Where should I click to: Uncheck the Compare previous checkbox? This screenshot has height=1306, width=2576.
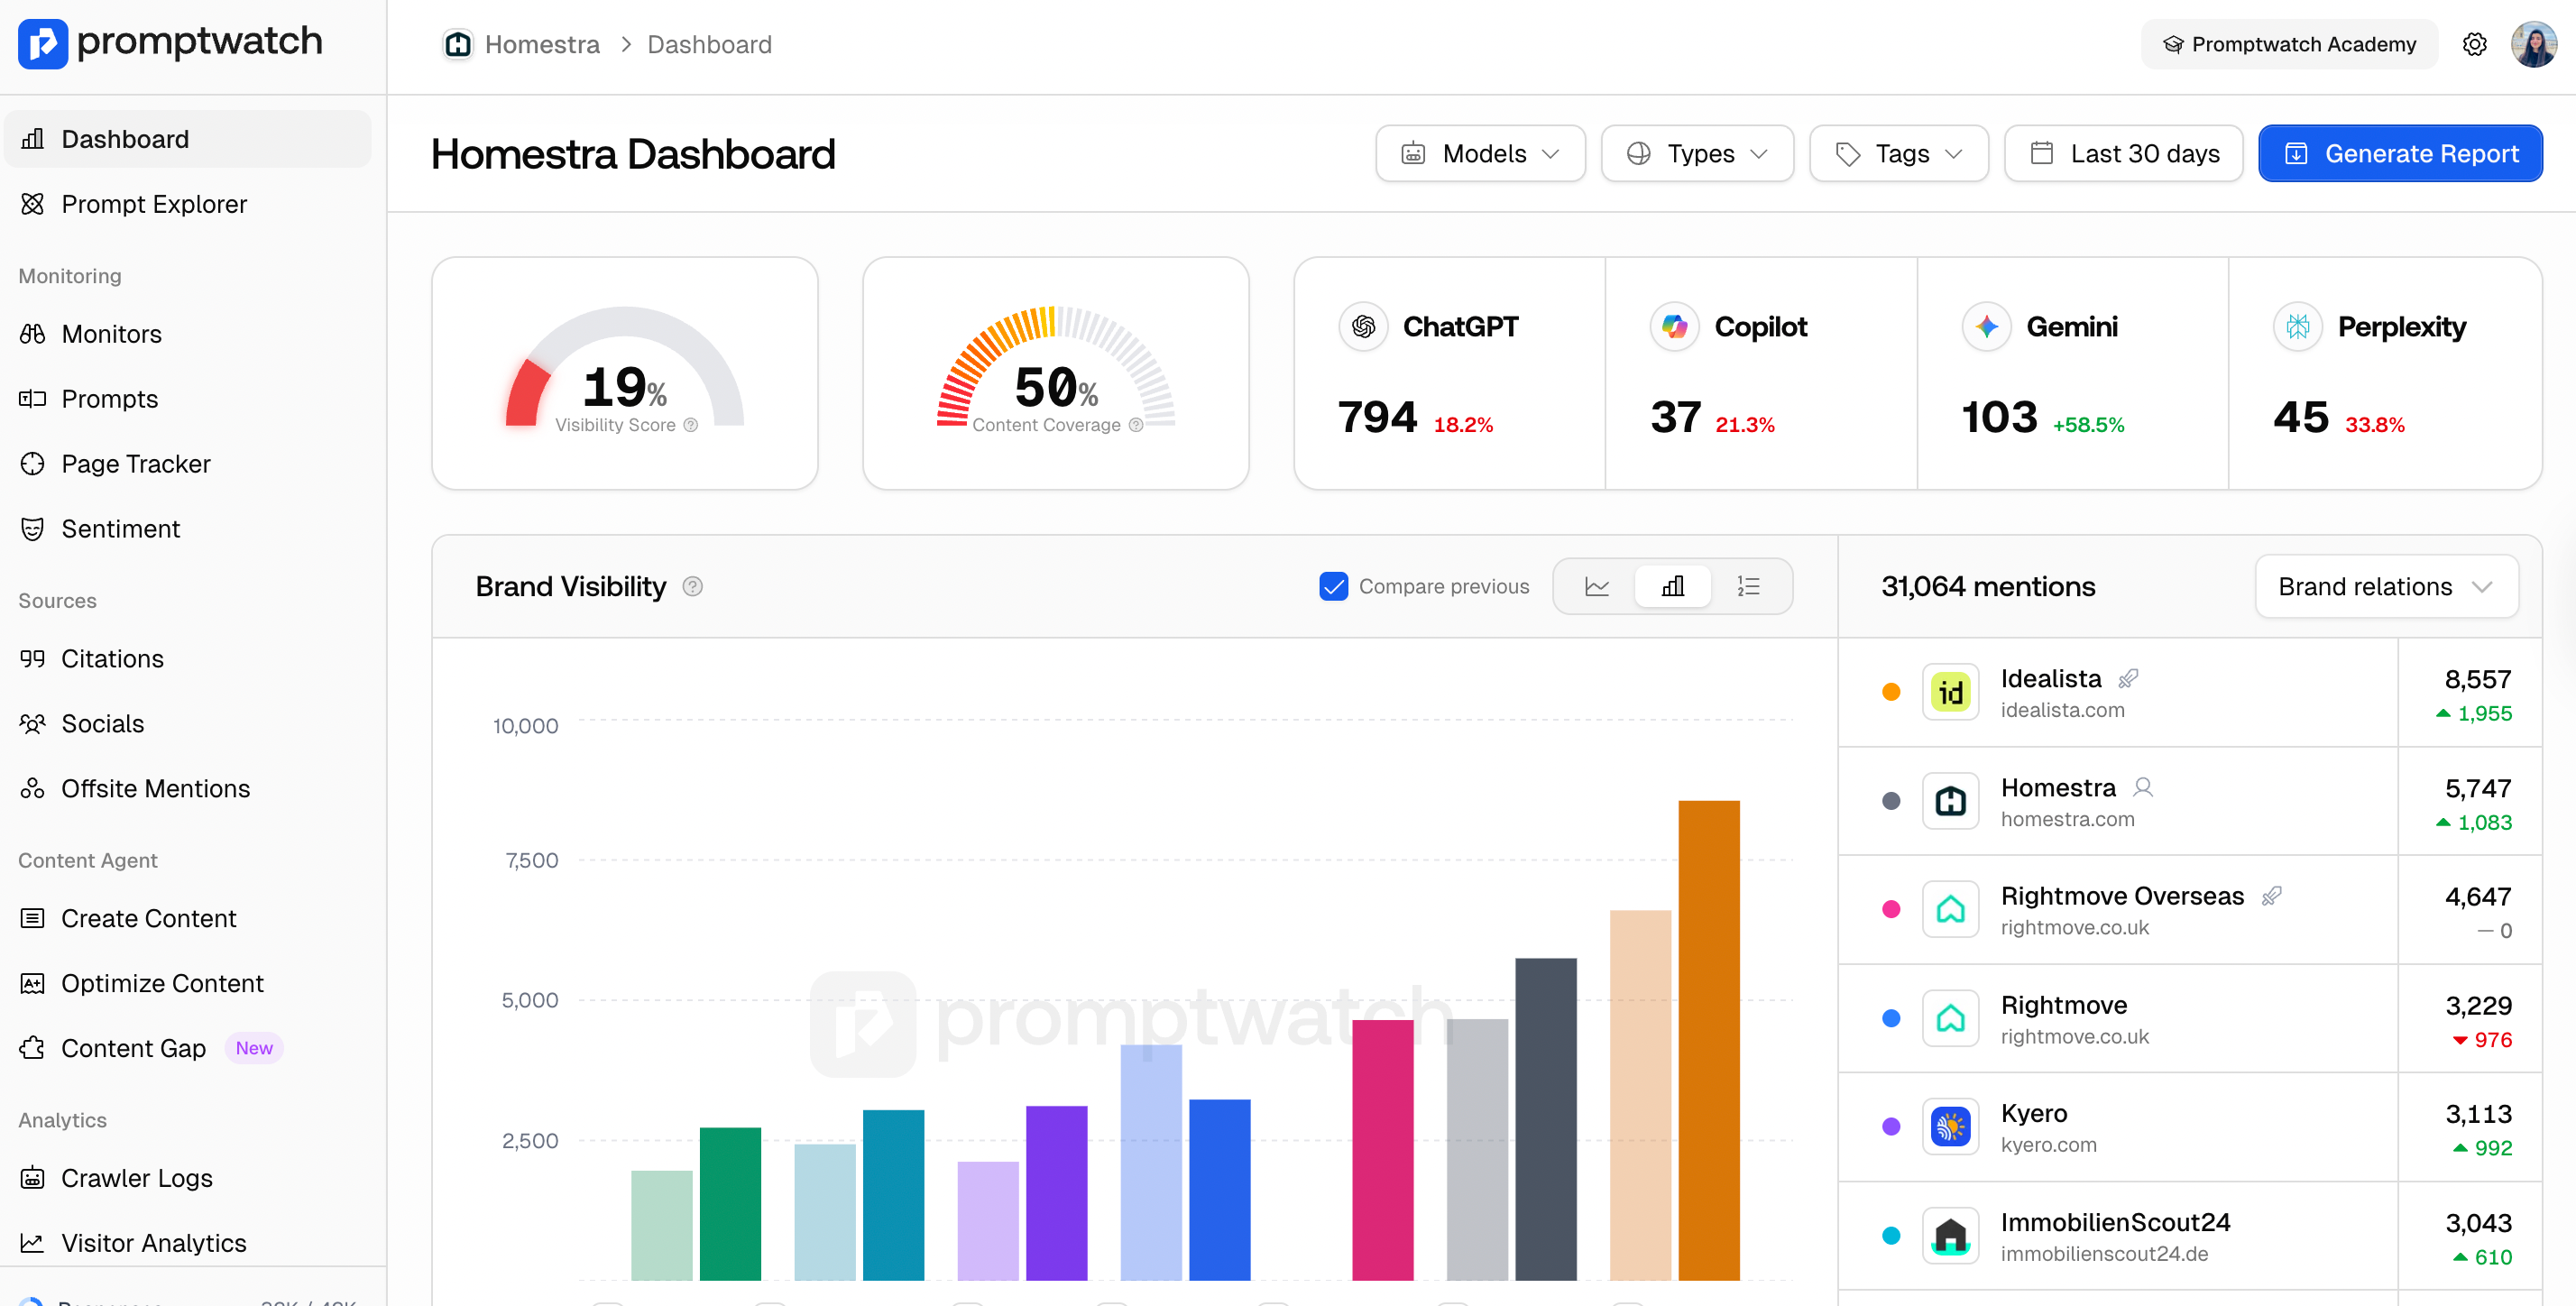[1333, 586]
